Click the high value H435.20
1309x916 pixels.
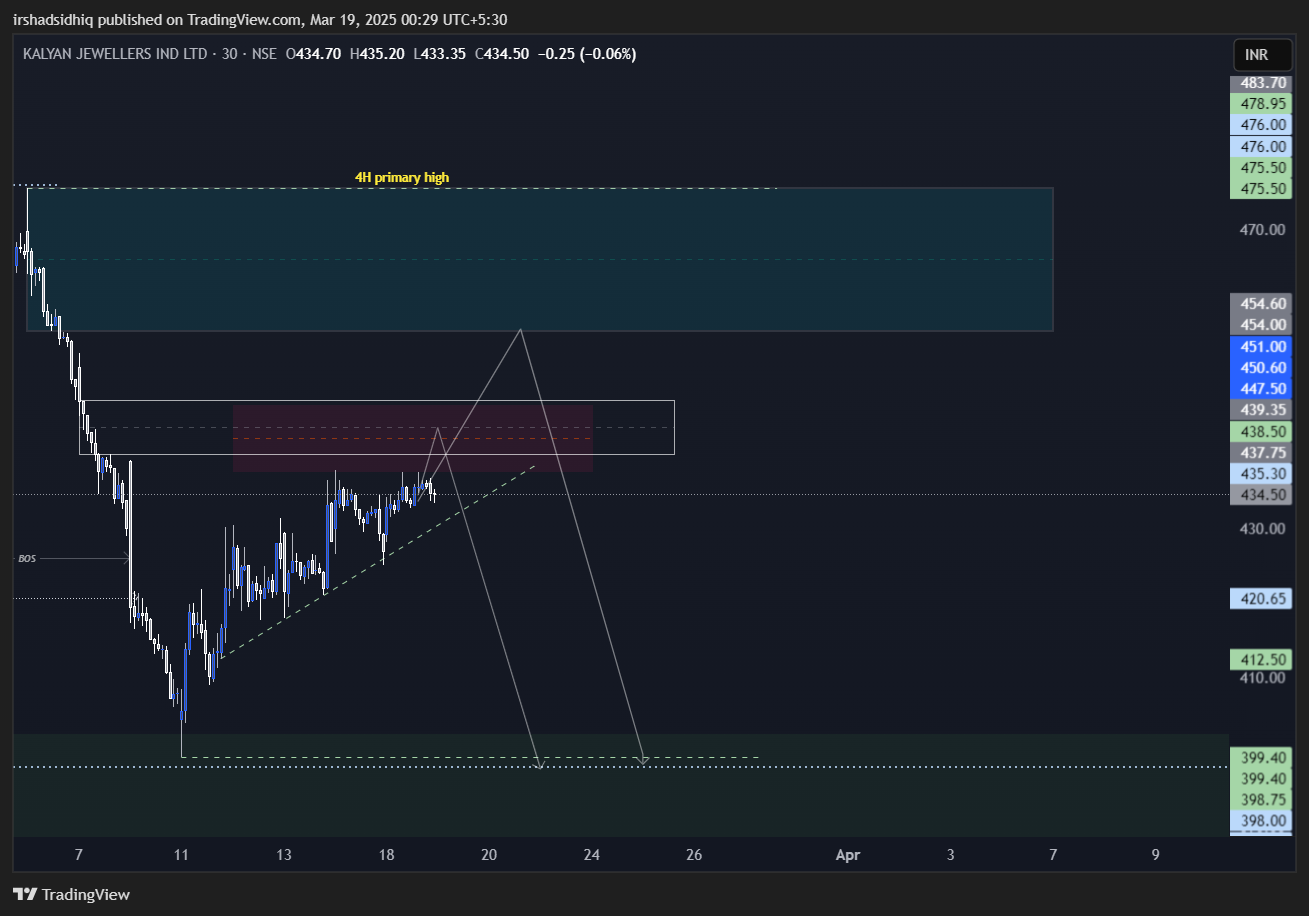point(377,54)
